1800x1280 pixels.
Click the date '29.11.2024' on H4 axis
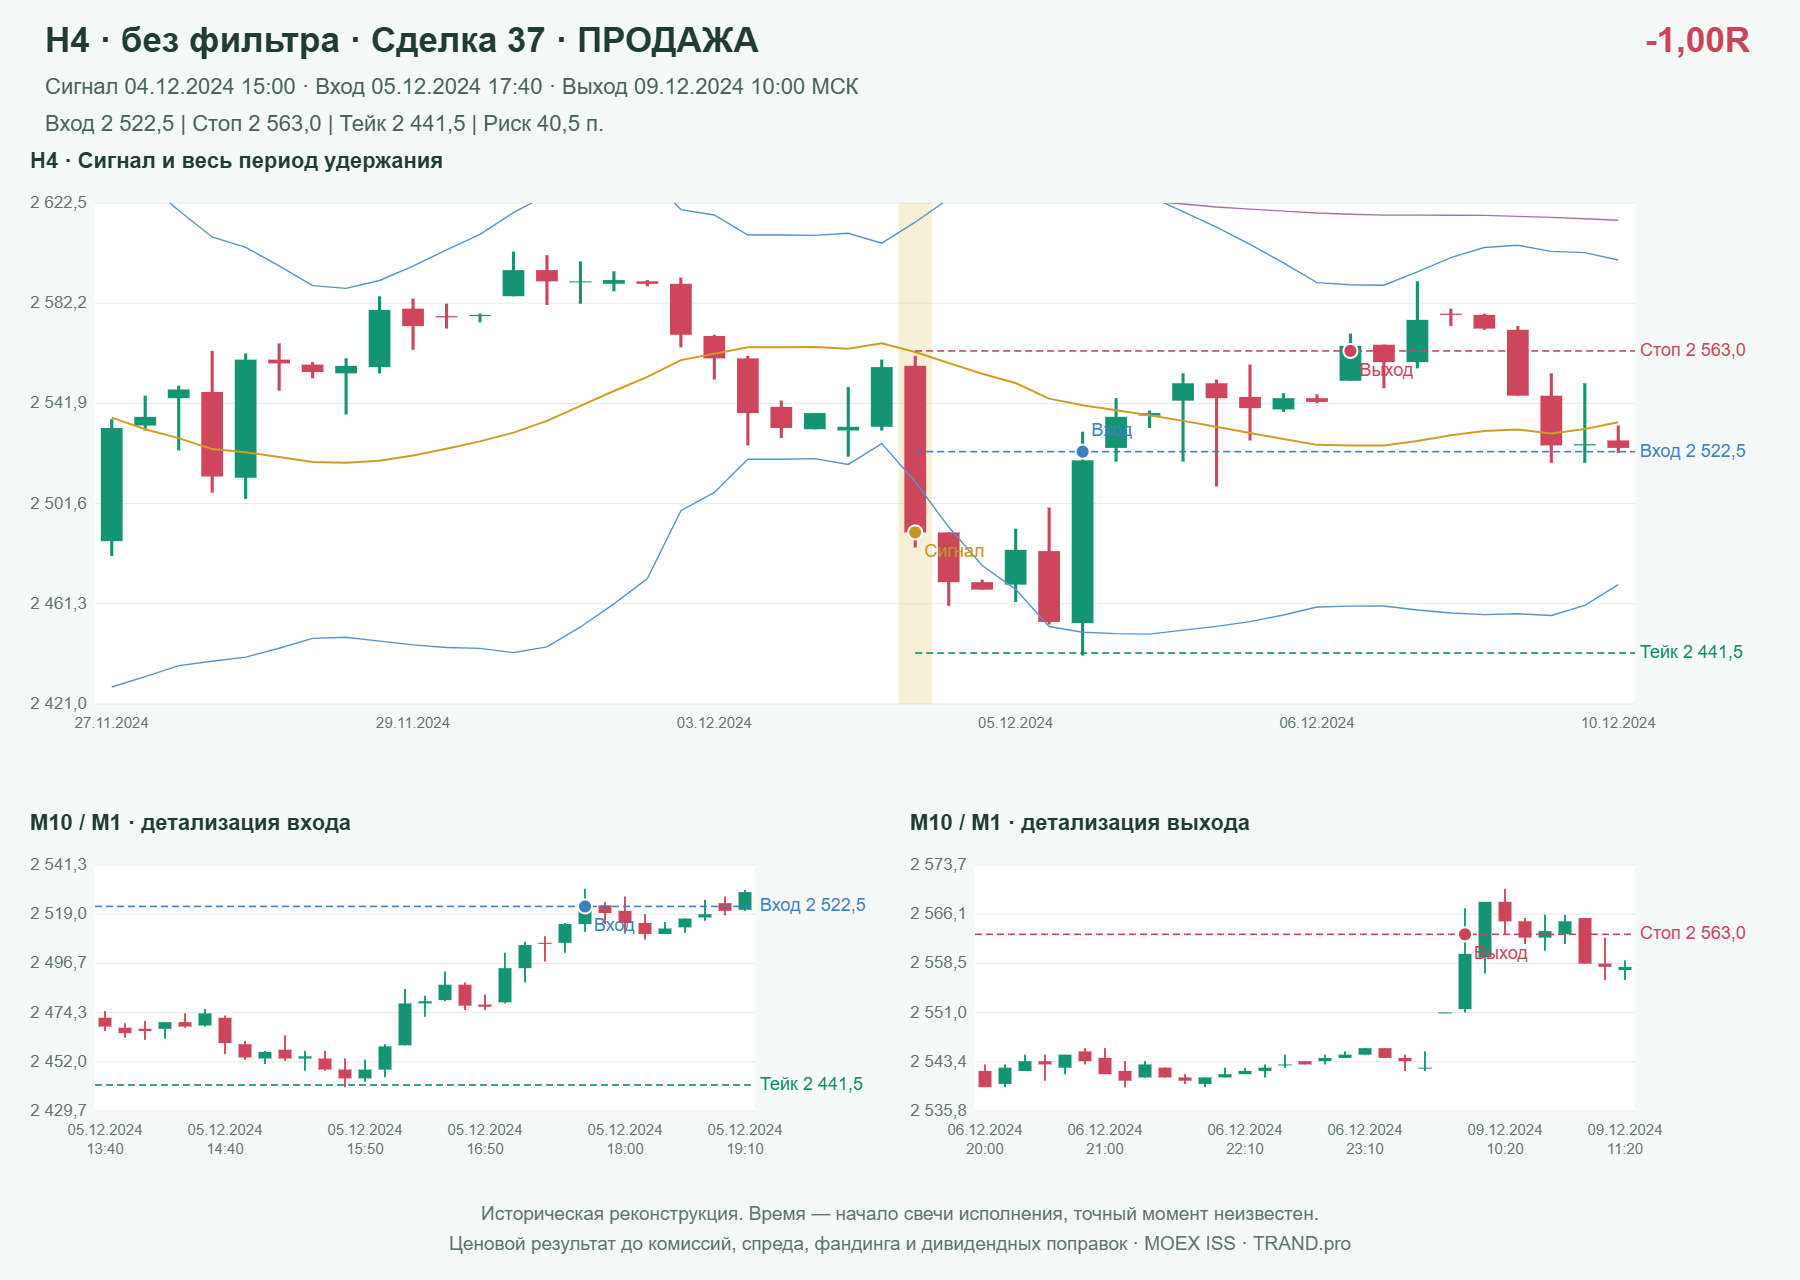tap(413, 723)
